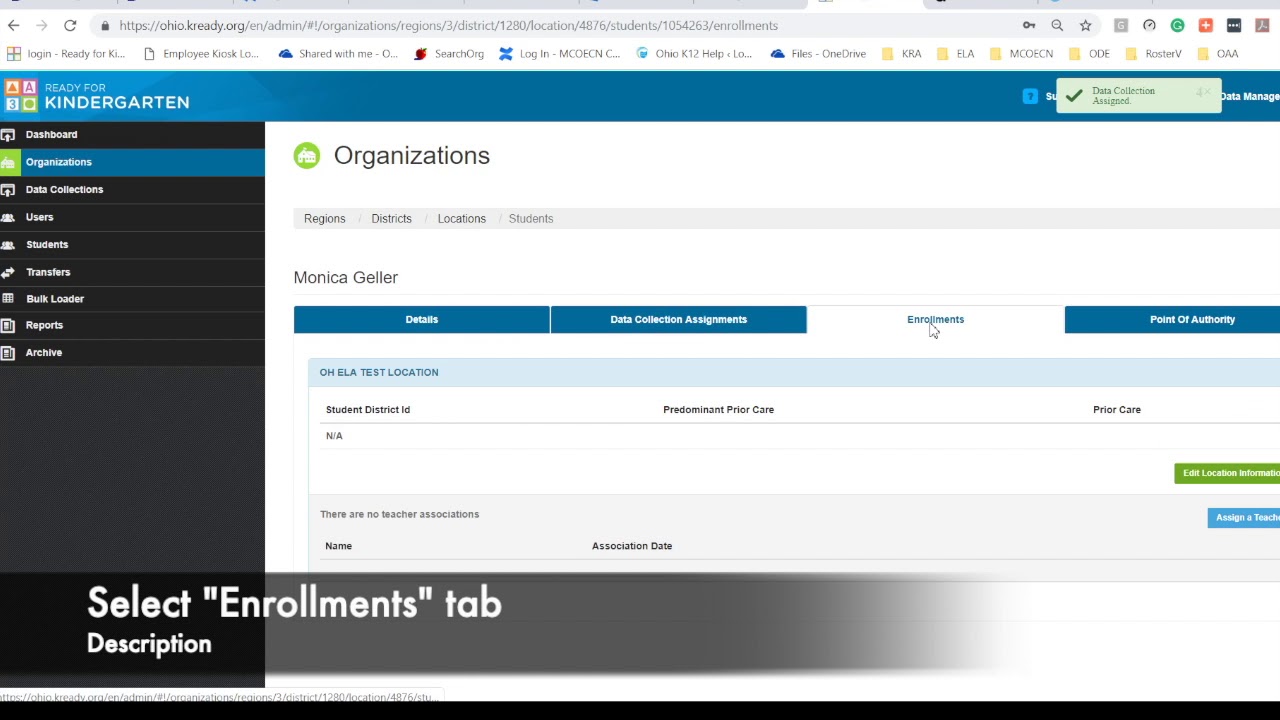The height and width of the screenshot is (720, 1280).
Task: Click the blue support question-mark icon
Action: (1030, 96)
